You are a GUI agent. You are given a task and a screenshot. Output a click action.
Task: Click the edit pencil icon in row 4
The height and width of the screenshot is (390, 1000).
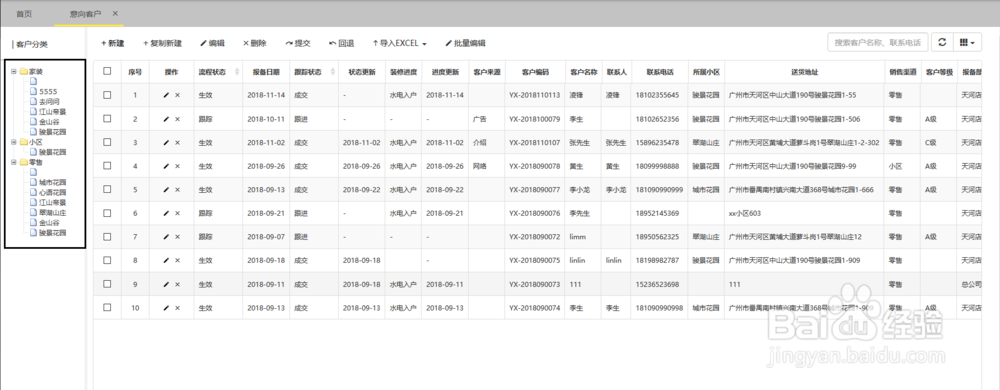pyautogui.click(x=166, y=166)
